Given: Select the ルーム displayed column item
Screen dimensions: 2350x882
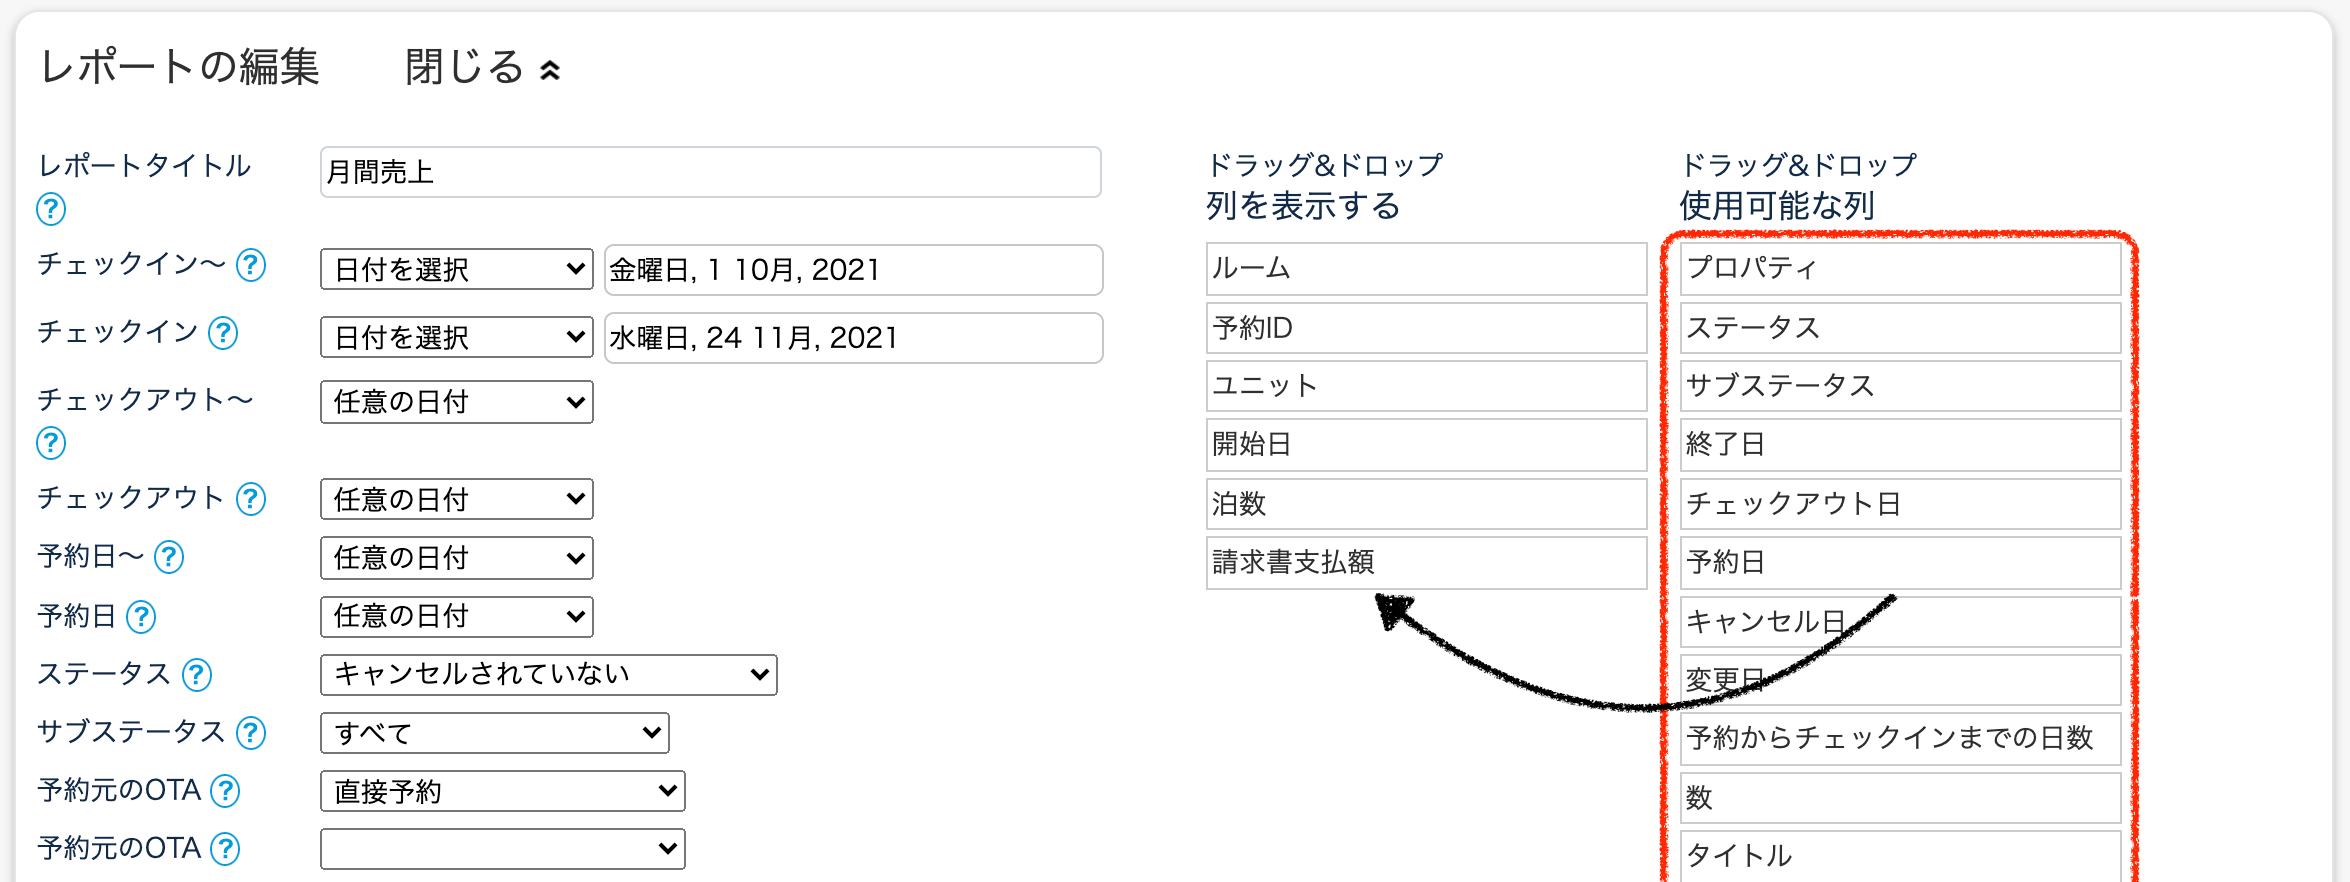Looking at the screenshot, I should tap(1425, 268).
